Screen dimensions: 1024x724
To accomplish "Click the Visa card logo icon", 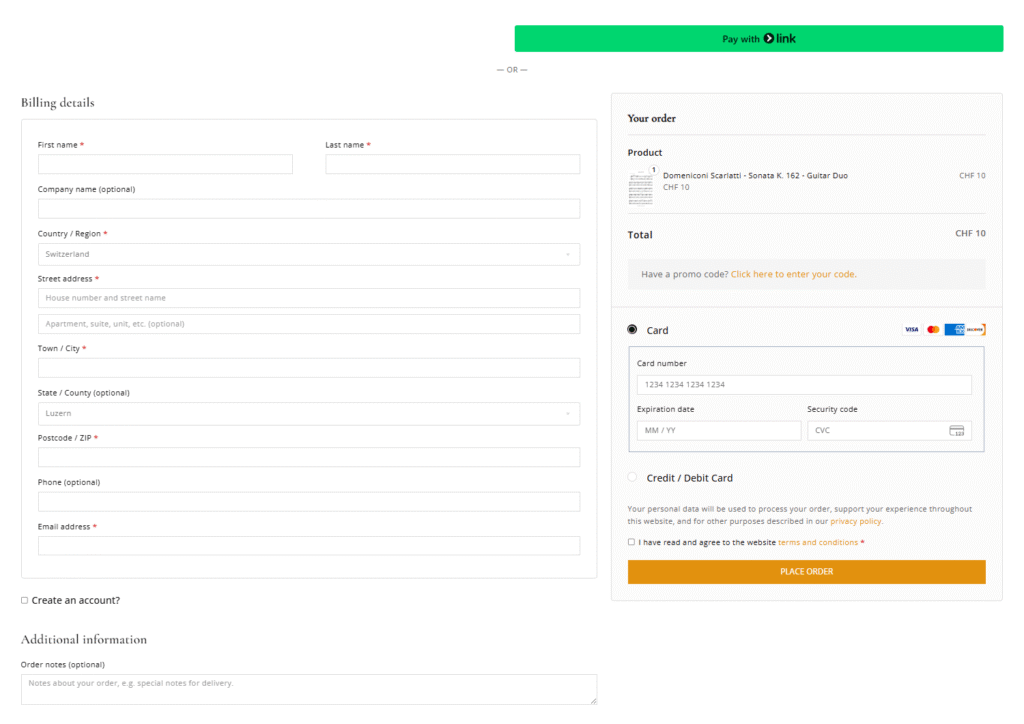I will (911, 330).
